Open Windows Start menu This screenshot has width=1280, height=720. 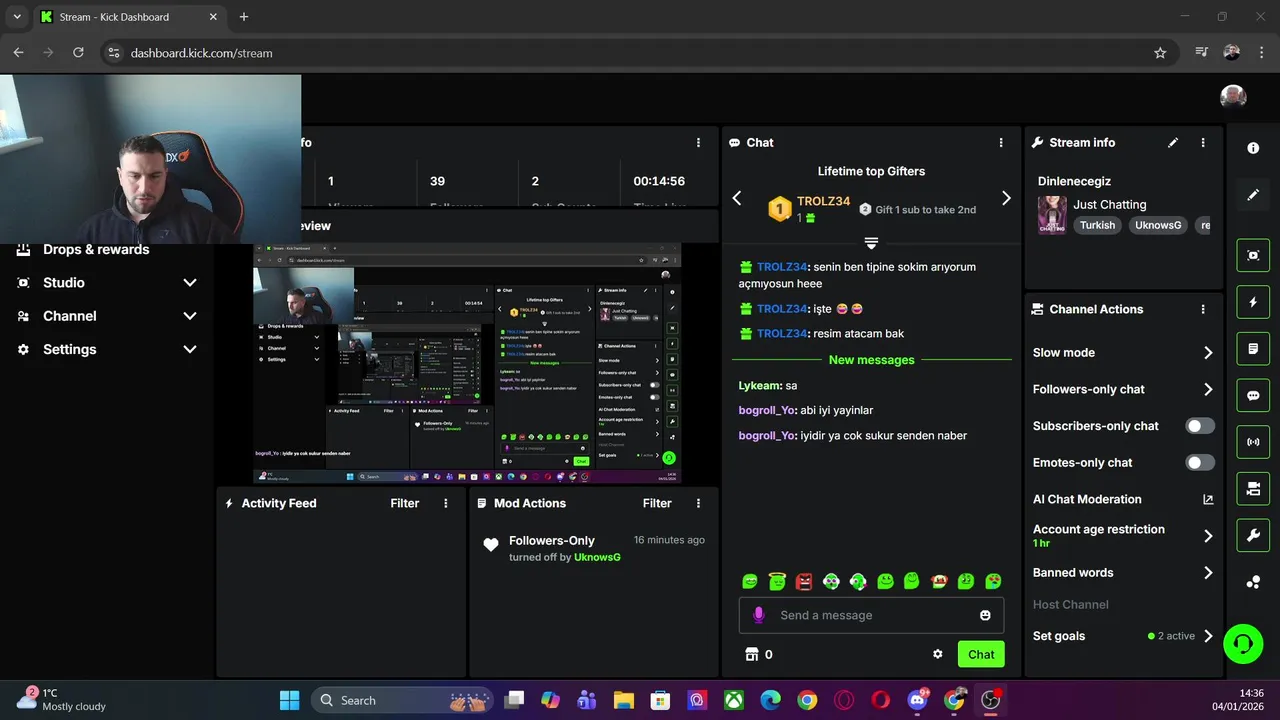[289, 700]
